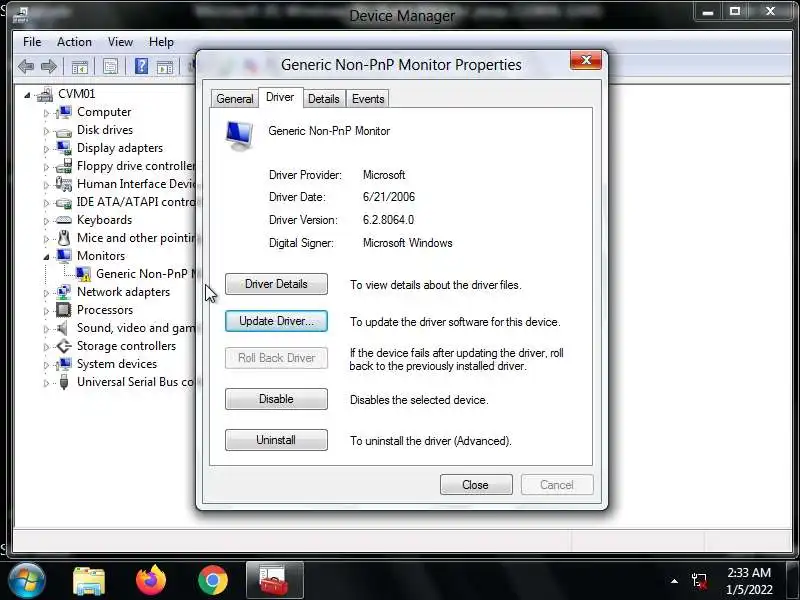Click the Forward arrow toolbar icon

coord(48,66)
